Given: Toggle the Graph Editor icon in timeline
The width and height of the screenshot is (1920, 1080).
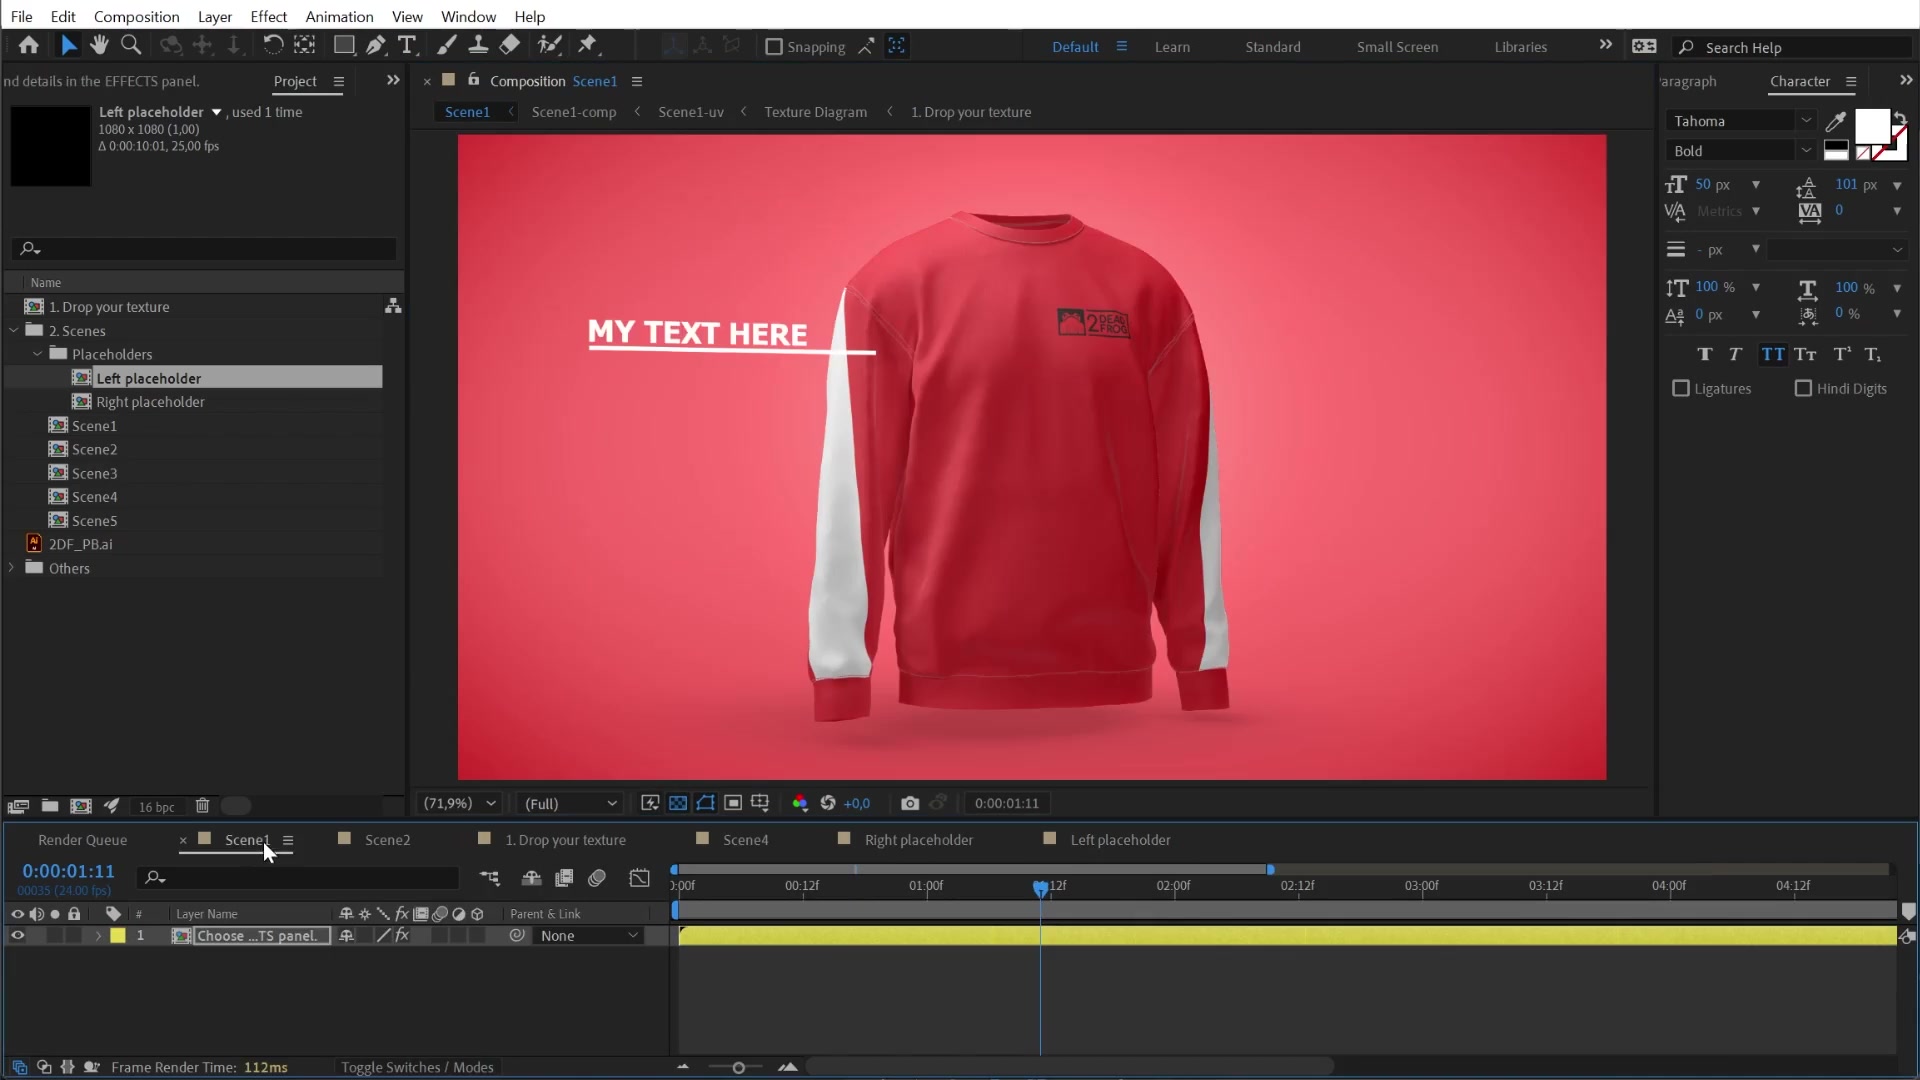Looking at the screenshot, I should tap(640, 878).
